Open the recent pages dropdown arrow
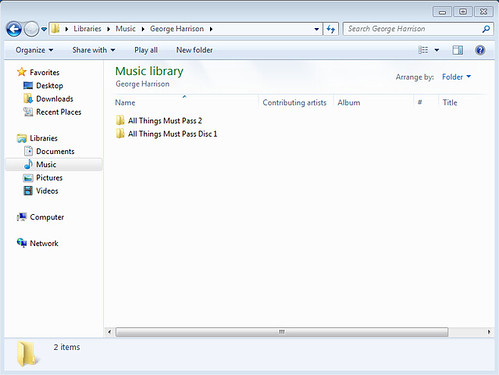The width and height of the screenshot is (499, 375). 44,29
